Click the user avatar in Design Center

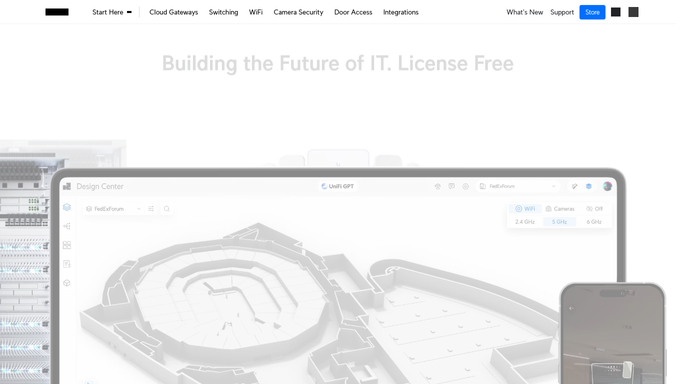(607, 186)
